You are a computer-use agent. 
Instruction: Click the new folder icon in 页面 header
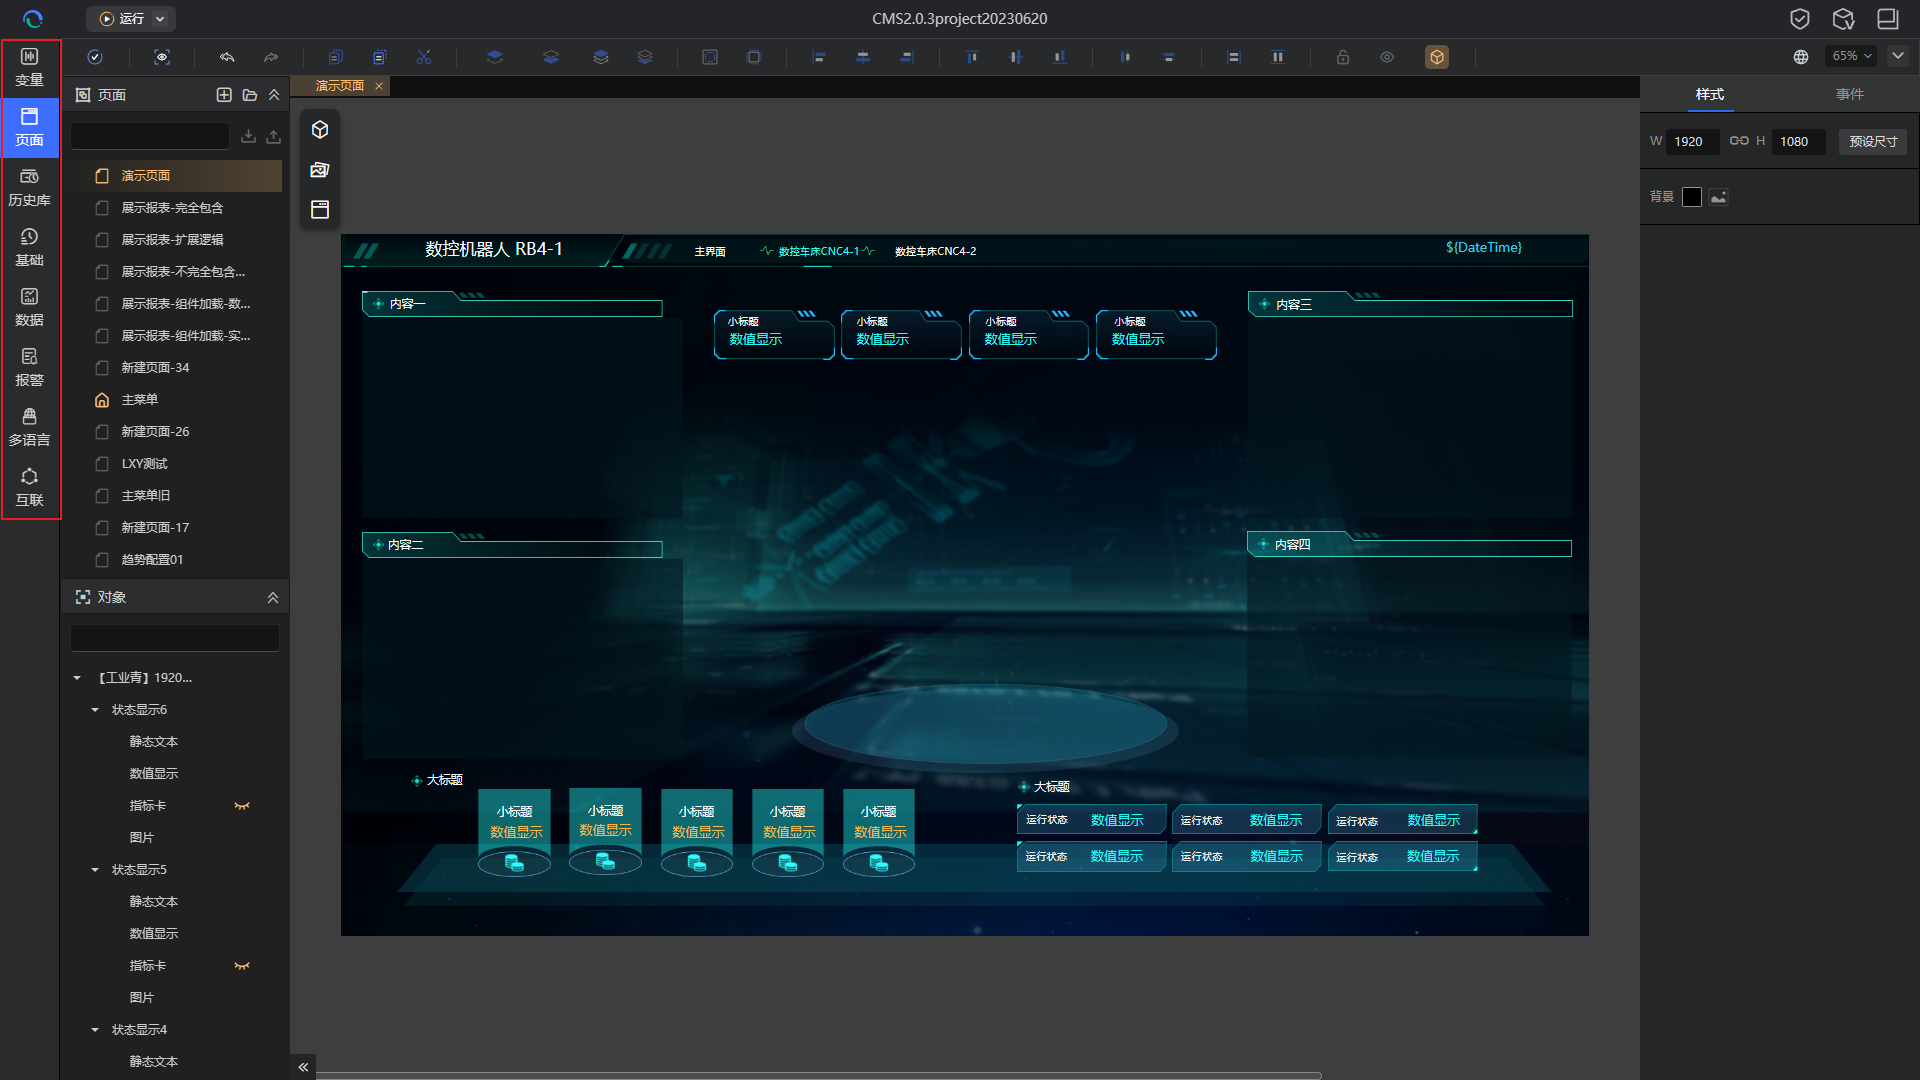(250, 95)
